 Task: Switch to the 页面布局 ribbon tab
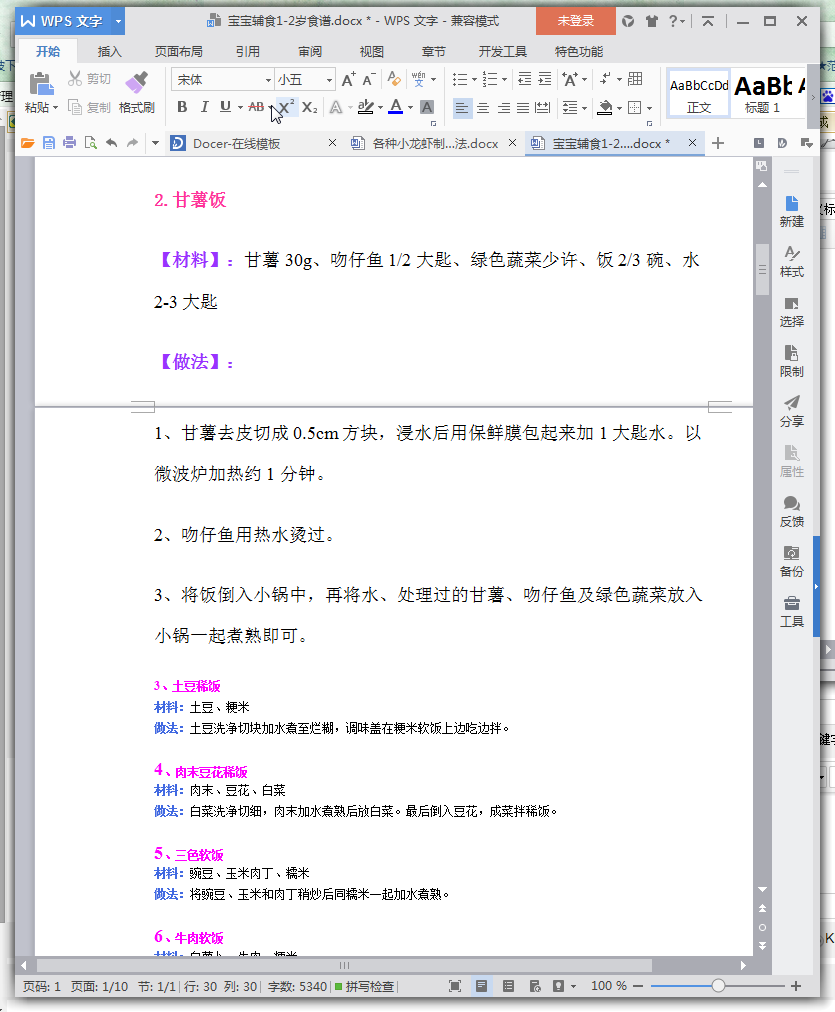tap(179, 52)
